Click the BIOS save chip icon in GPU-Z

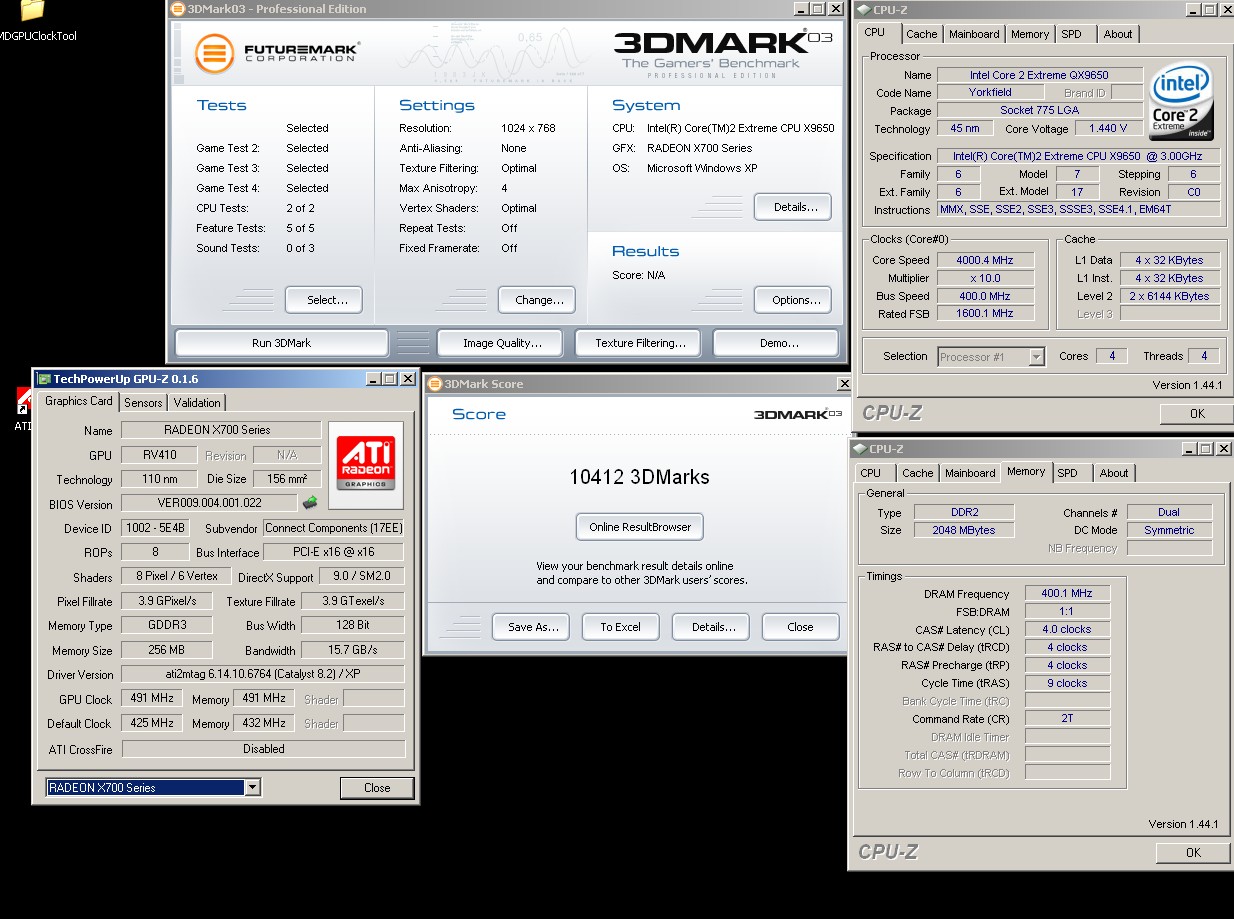(x=311, y=503)
